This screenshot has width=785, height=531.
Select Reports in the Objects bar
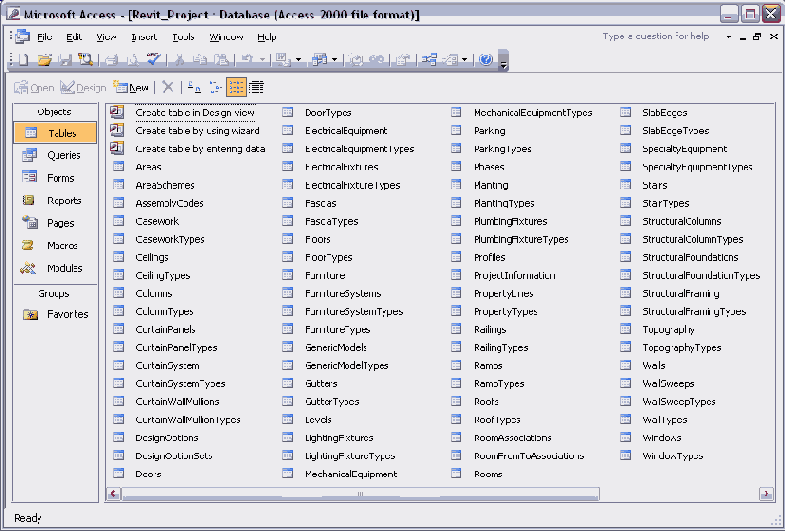[55, 200]
